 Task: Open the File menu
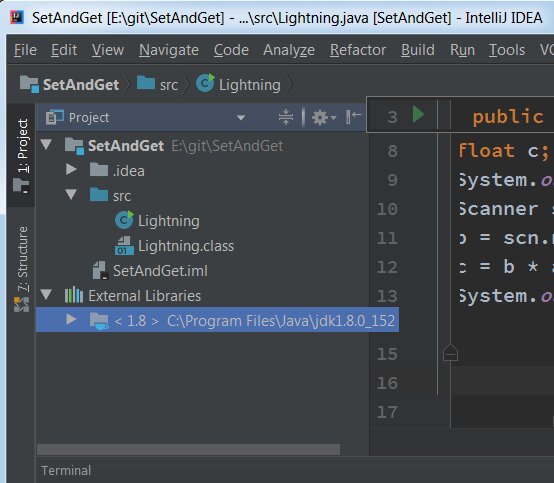coord(25,50)
